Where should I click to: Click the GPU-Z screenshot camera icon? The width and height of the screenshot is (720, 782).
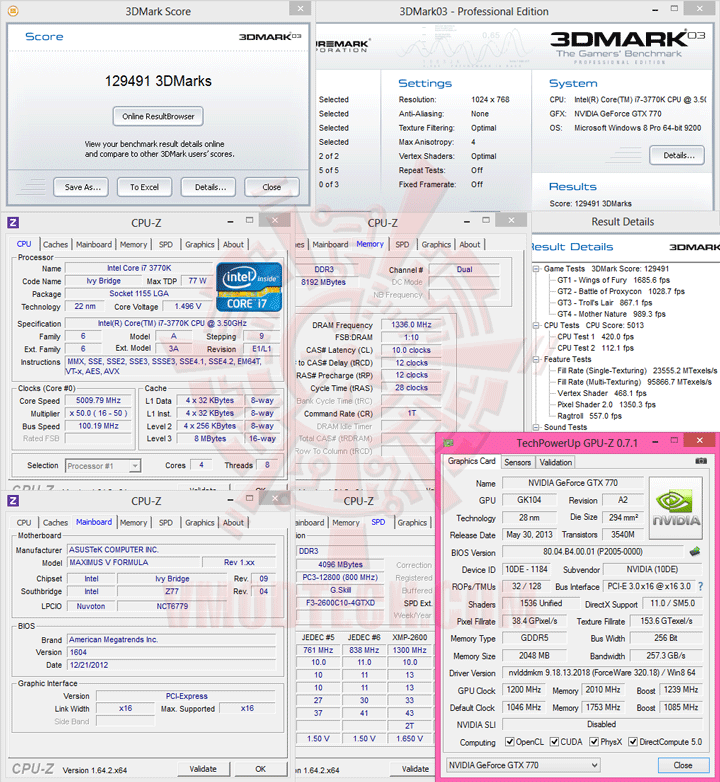pyautogui.click(x=701, y=461)
